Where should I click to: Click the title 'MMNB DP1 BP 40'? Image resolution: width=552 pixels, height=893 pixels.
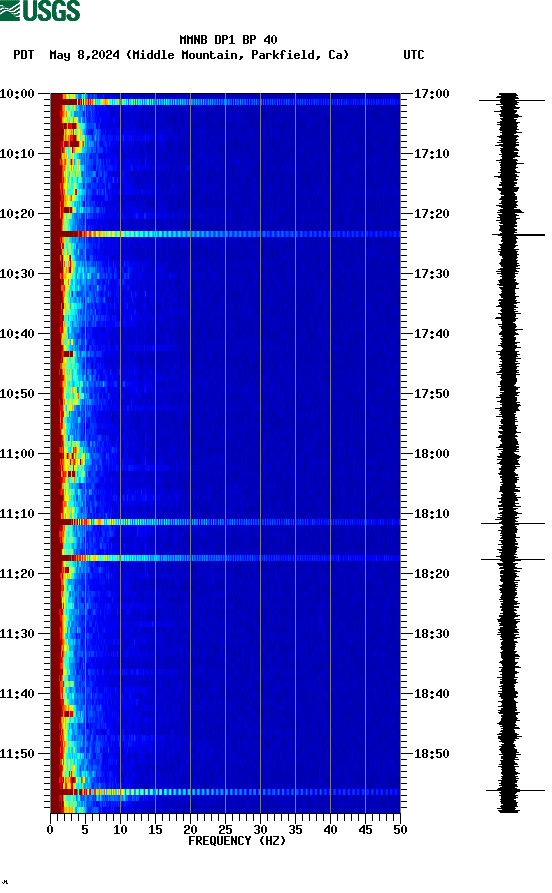228,40
